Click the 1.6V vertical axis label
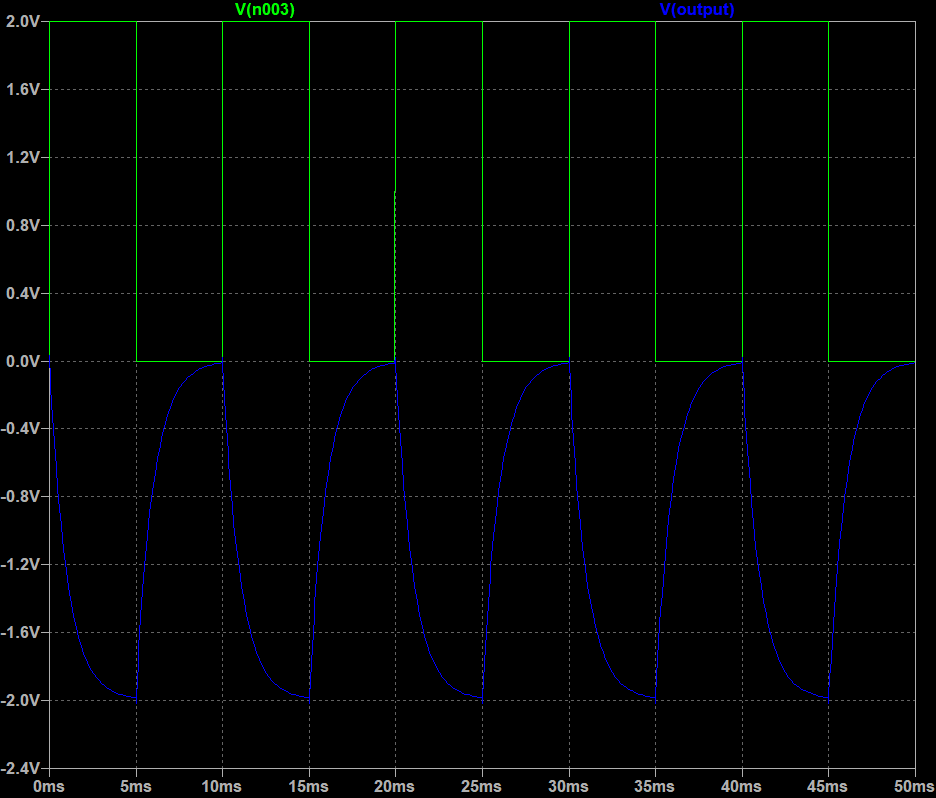 [22, 89]
